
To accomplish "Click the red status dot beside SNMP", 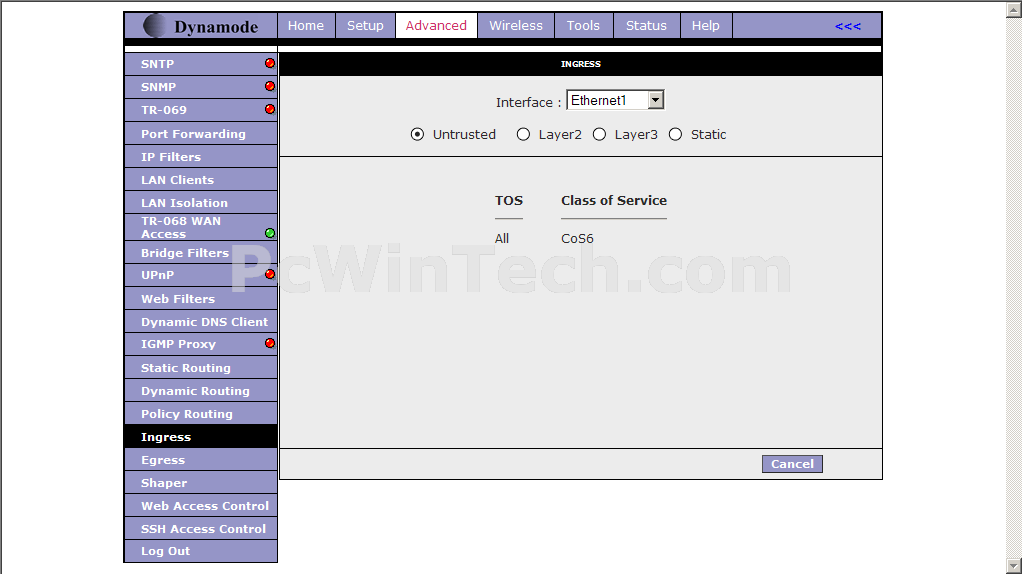I will (270, 86).
